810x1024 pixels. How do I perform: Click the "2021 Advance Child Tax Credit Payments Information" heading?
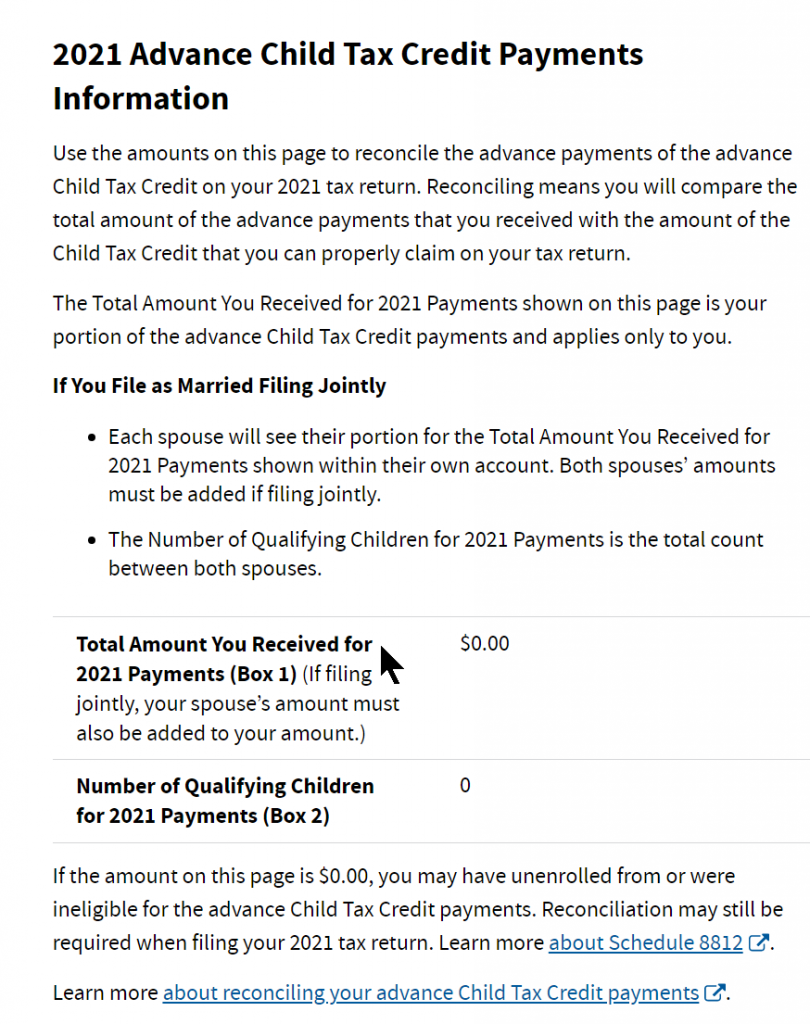coord(348,76)
